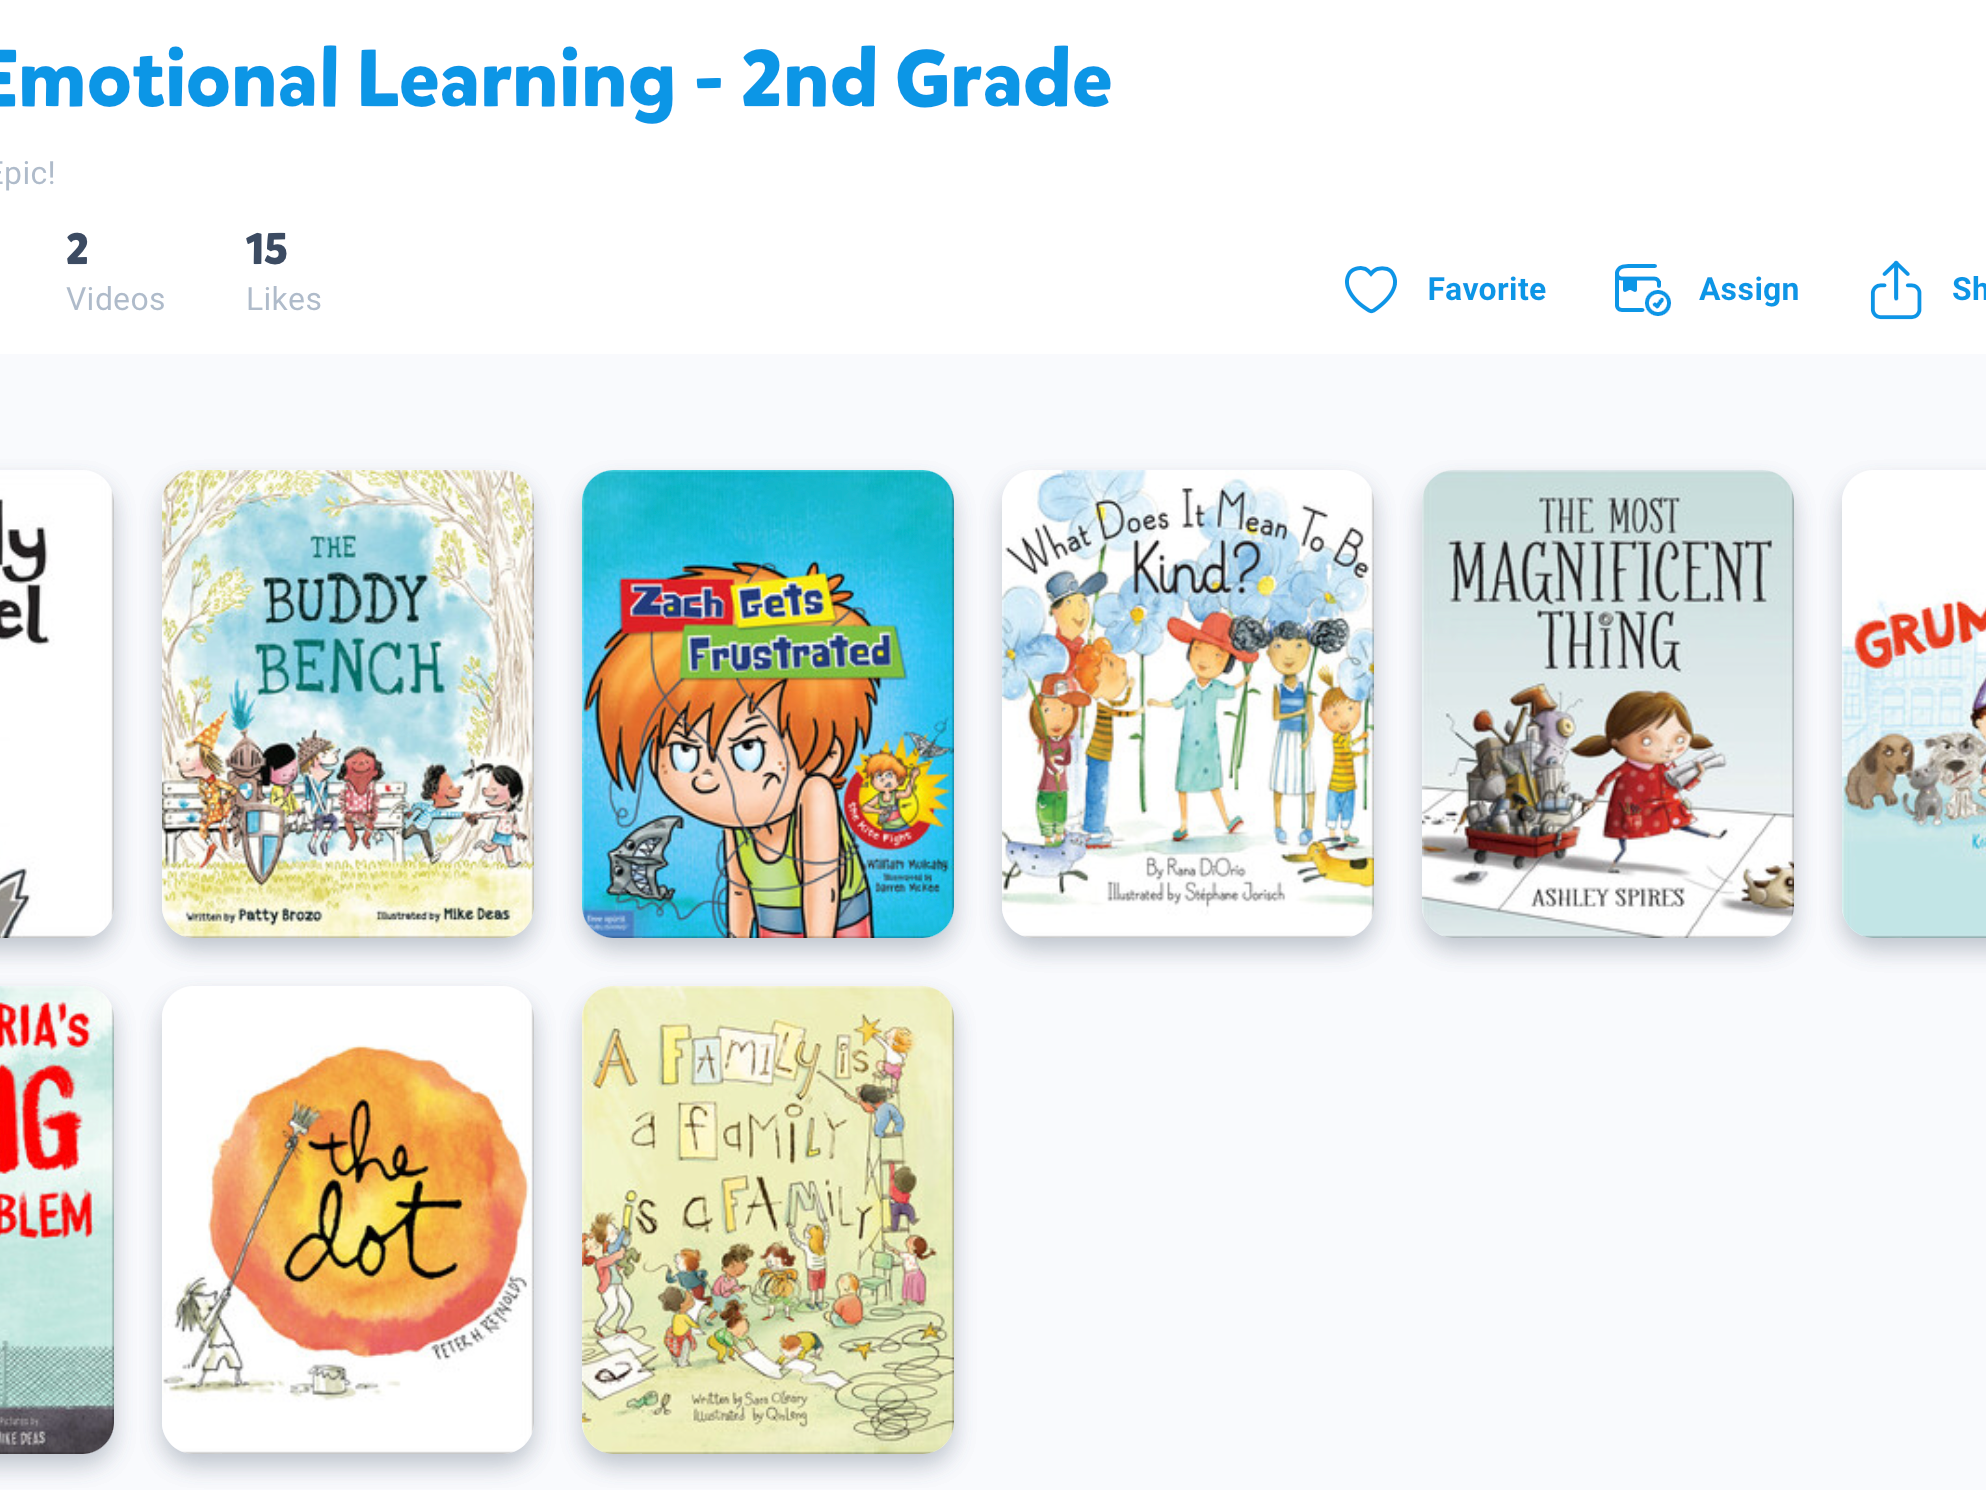Click the Emotional Learning 2nd Grade title
Viewport: 1986px width, 1490px height.
(554, 80)
